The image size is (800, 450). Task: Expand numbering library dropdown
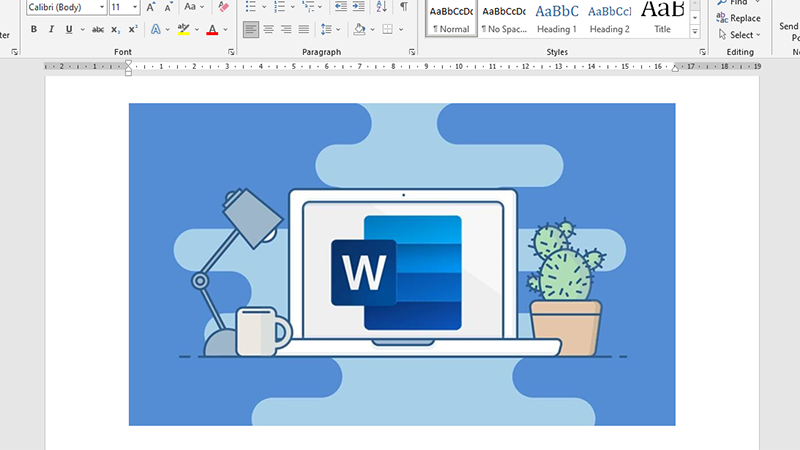[292, 7]
